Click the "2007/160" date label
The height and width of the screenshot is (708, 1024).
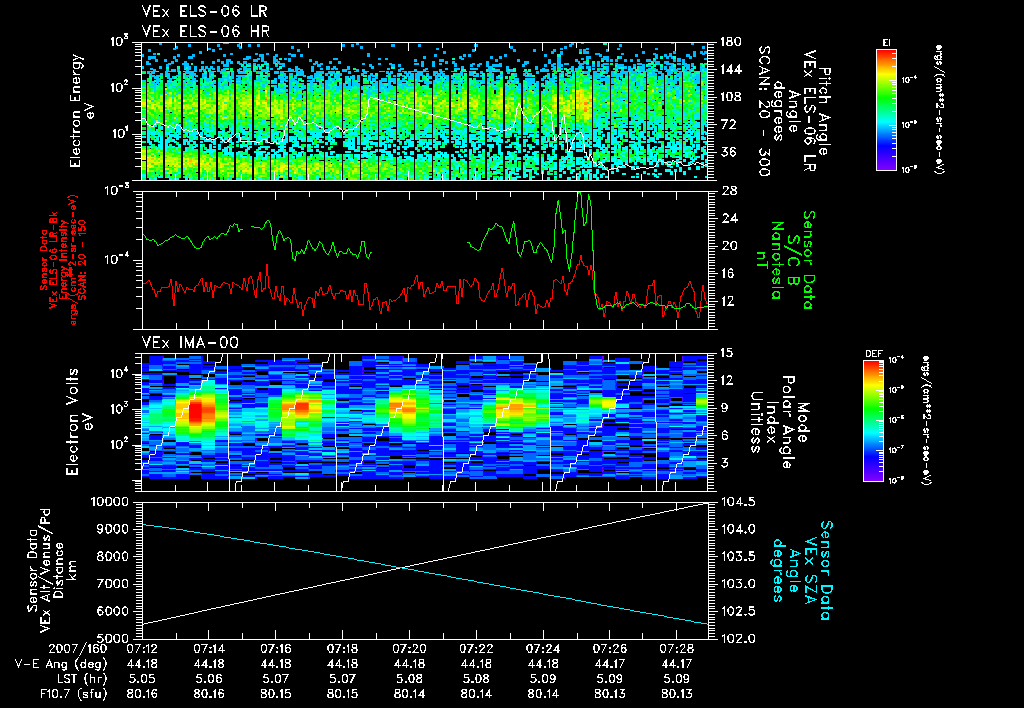[78, 649]
